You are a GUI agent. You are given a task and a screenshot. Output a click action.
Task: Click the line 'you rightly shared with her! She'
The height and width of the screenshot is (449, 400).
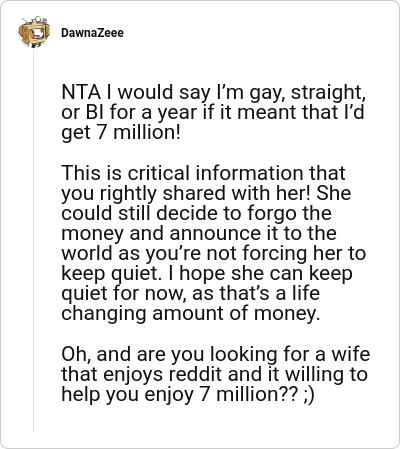click(x=206, y=193)
